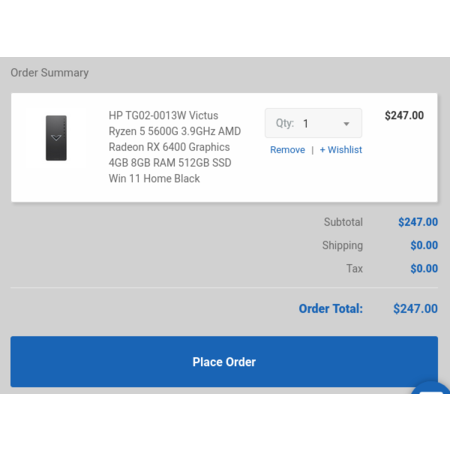The image size is (450, 450).
Task: Click the Shipping amount $0.00
Action: pyautogui.click(x=424, y=245)
